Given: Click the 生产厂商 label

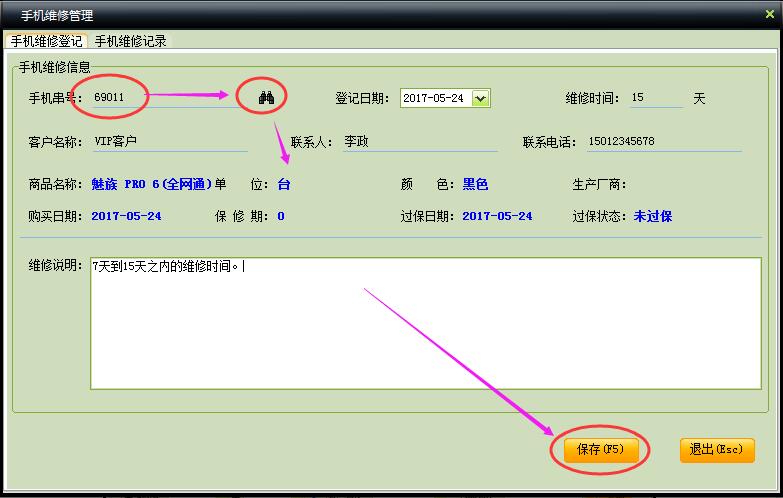Looking at the screenshot, I should click(599, 185).
